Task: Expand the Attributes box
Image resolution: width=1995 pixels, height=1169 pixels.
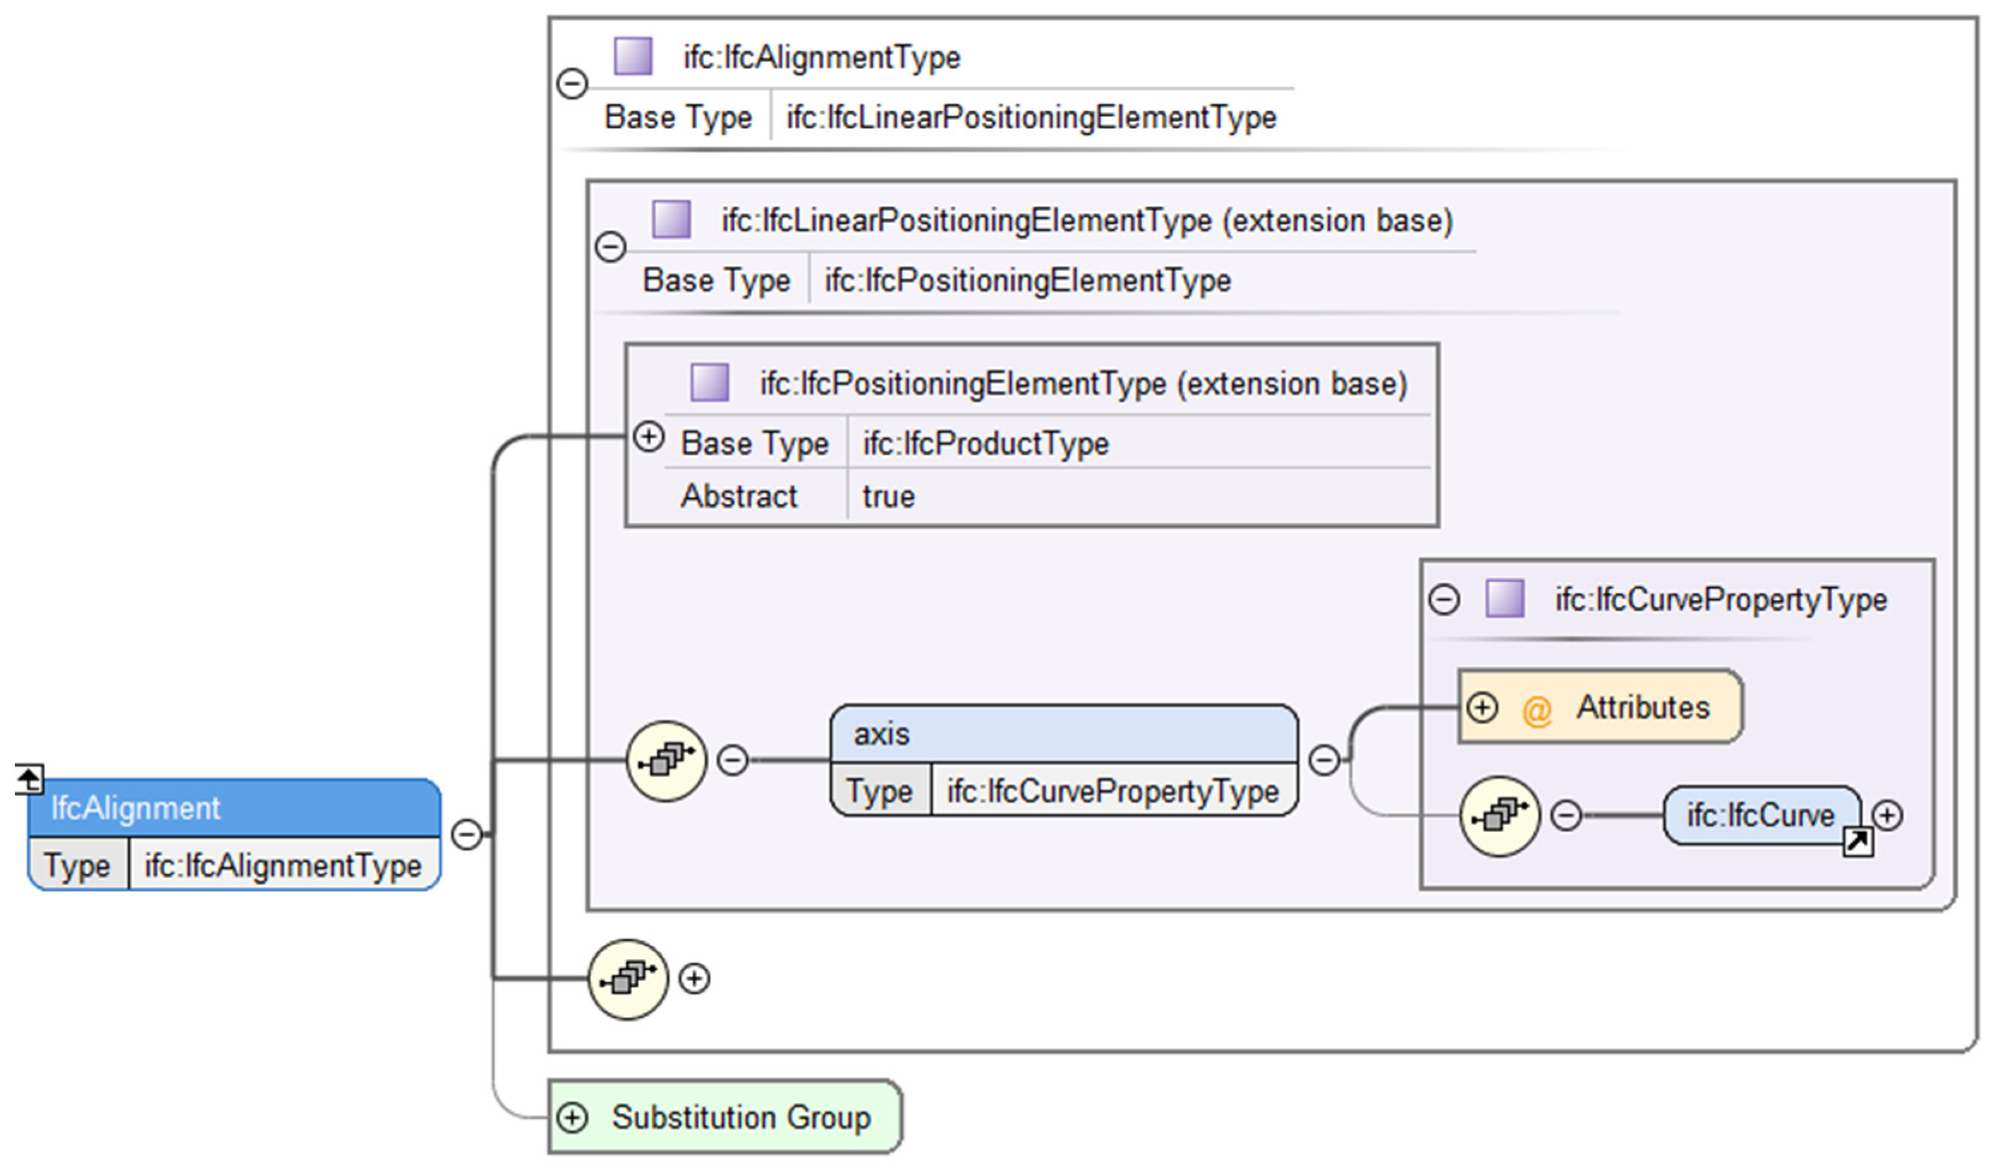Action: [1482, 708]
